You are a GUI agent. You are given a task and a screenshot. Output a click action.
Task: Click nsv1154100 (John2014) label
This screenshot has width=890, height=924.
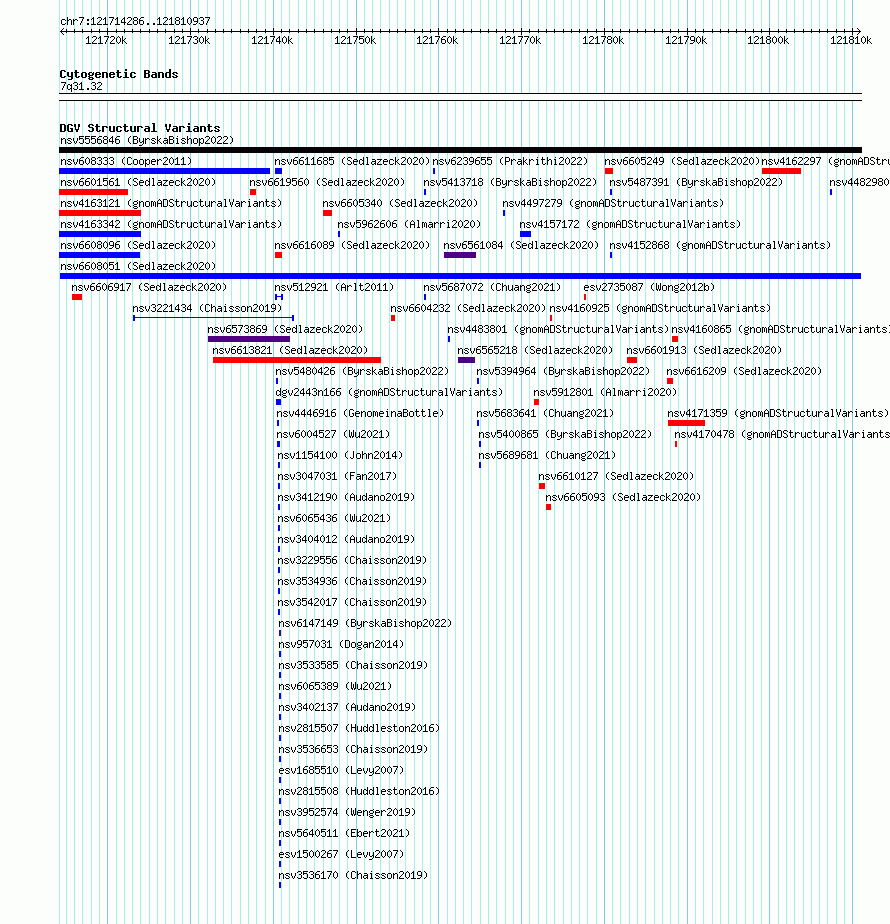(x=340, y=456)
